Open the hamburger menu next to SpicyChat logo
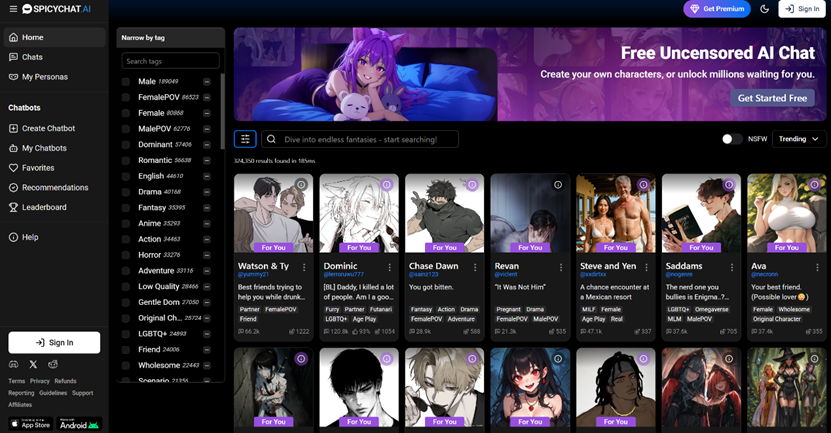The width and height of the screenshot is (831, 433). tap(11, 9)
